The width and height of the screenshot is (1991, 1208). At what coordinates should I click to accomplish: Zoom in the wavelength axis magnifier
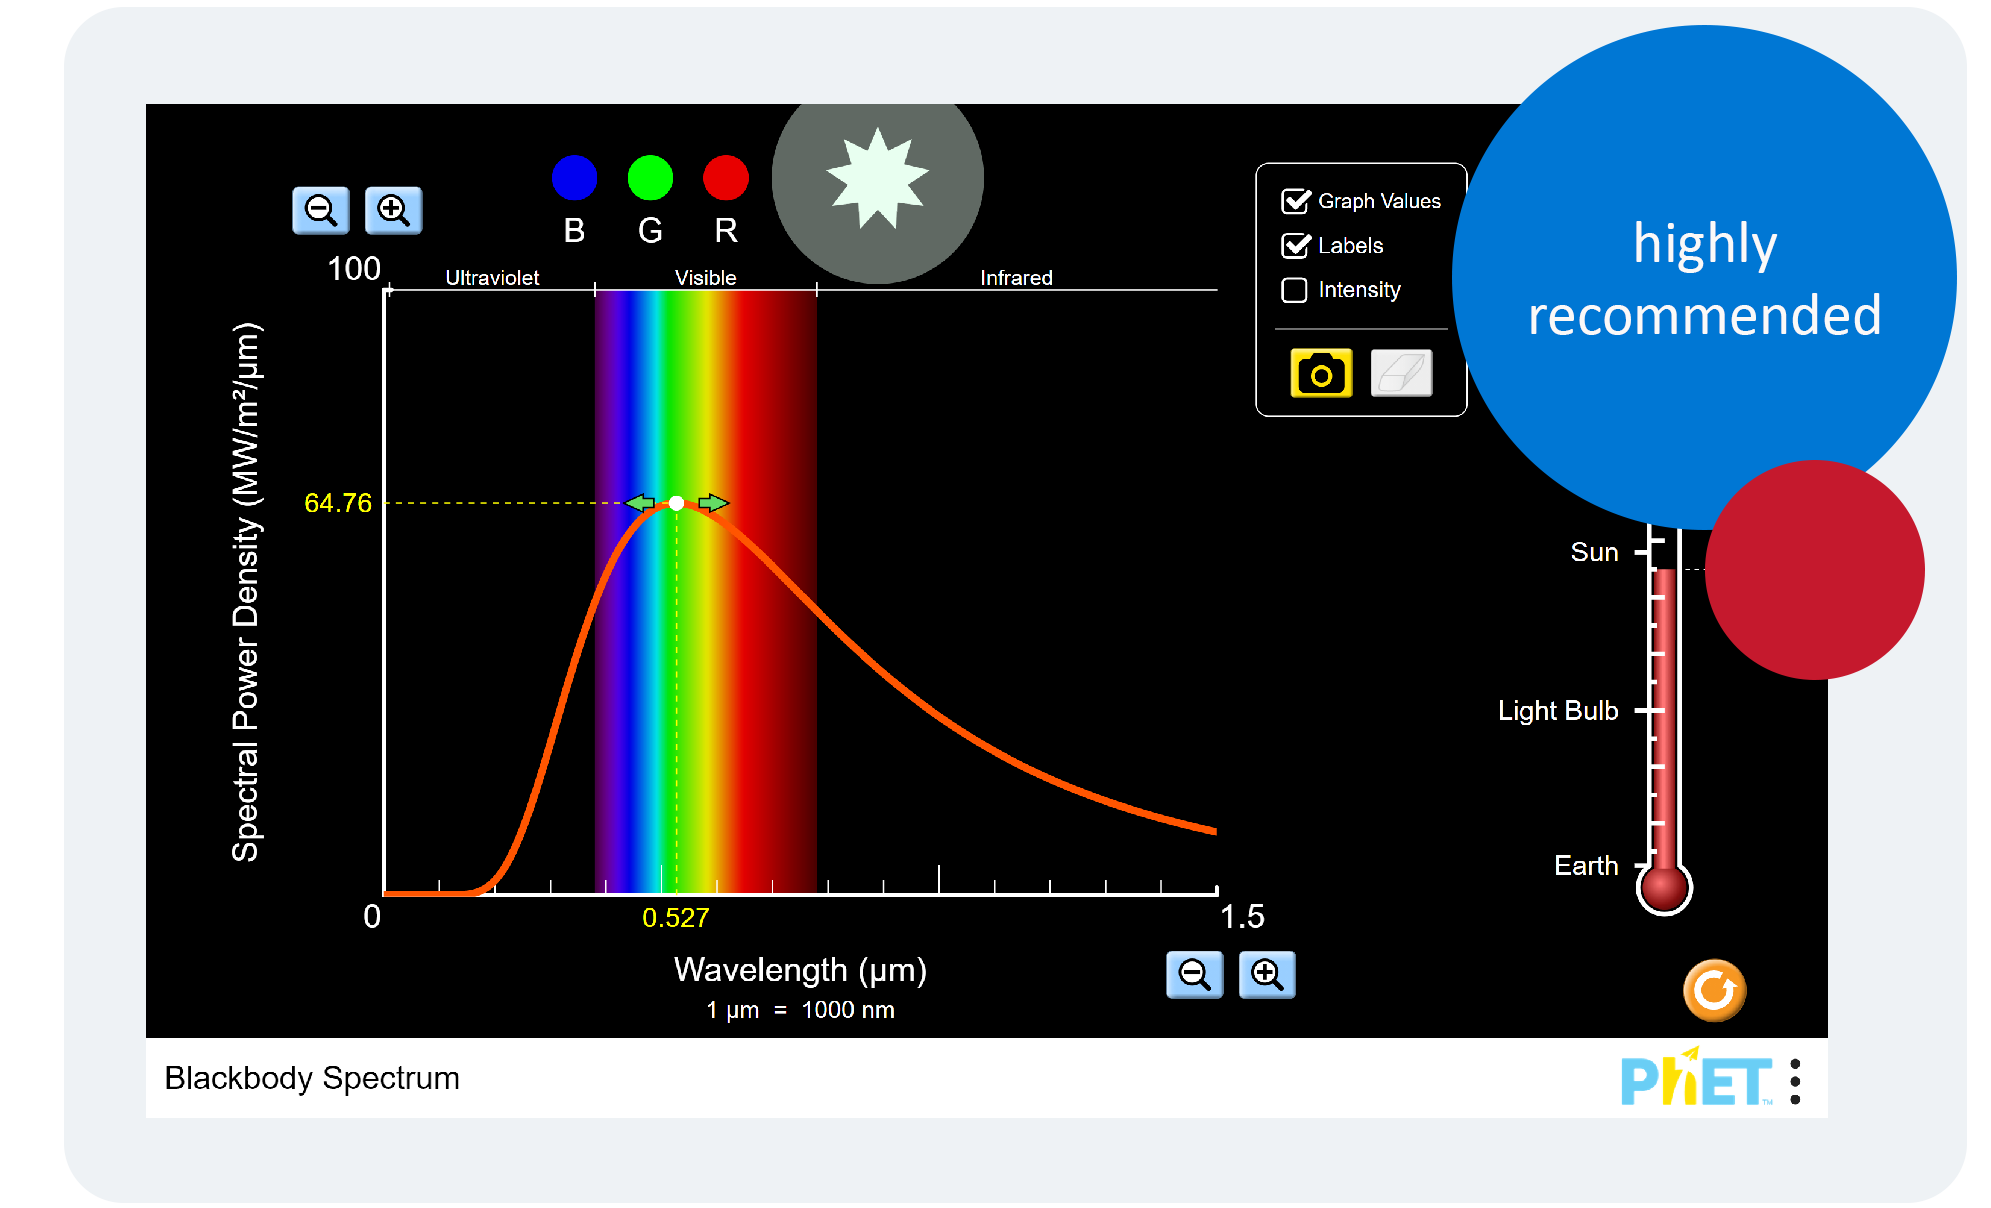tap(1267, 975)
